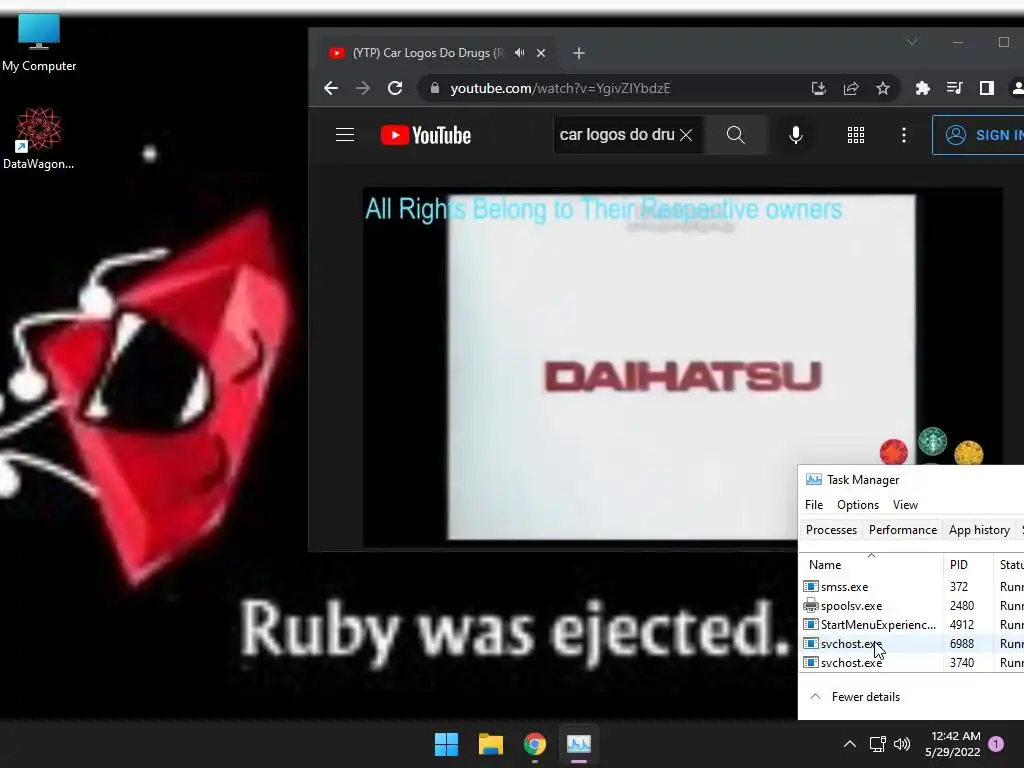
Task: Click the Daihatsu video player
Action: point(682,367)
